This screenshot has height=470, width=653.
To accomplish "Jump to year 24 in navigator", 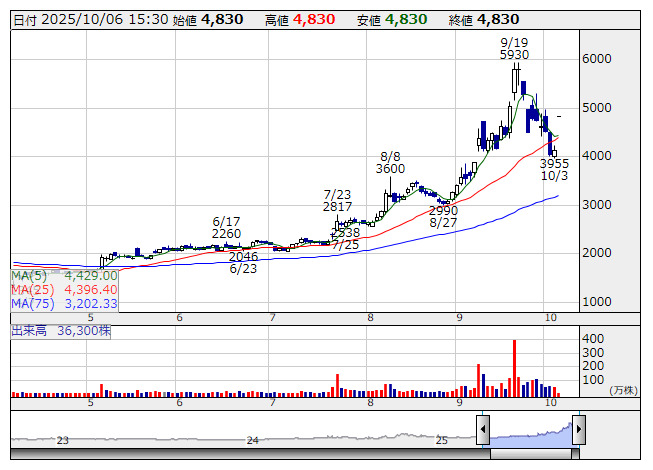I will [x=253, y=440].
